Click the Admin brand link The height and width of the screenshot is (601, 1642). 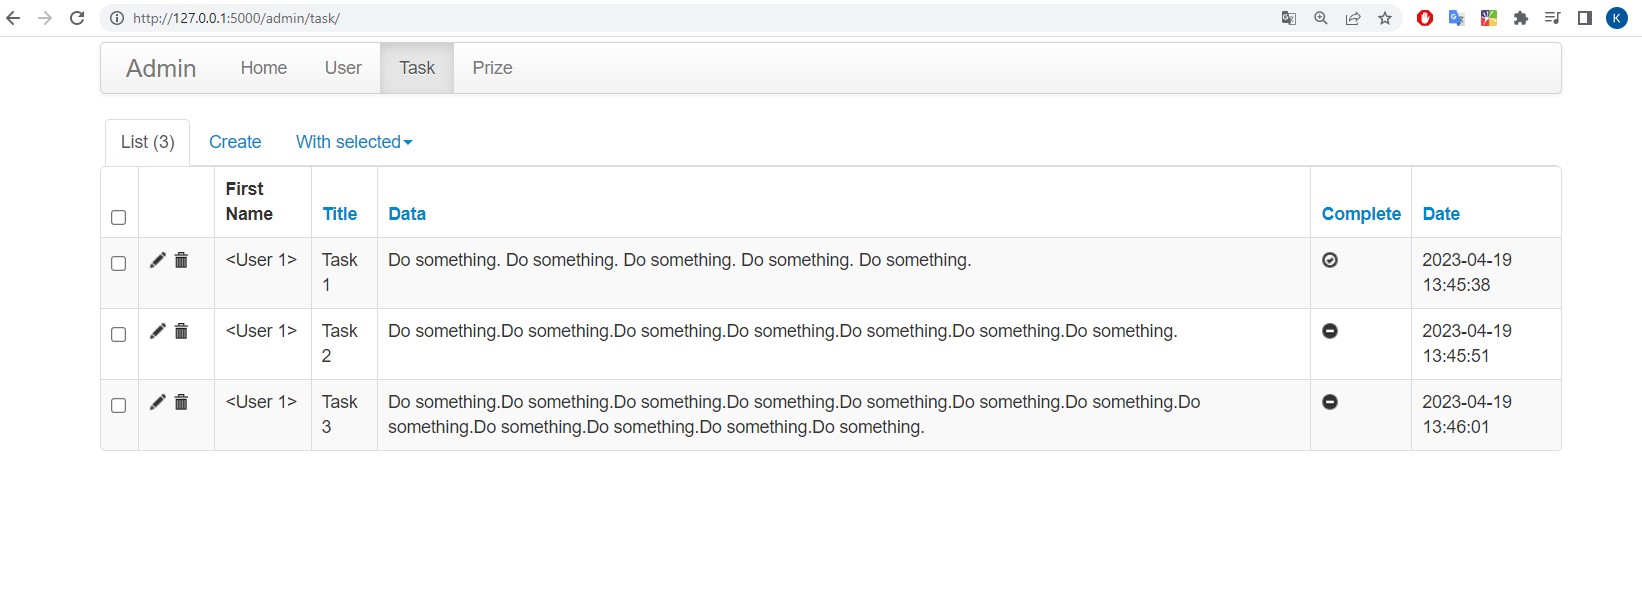161,68
